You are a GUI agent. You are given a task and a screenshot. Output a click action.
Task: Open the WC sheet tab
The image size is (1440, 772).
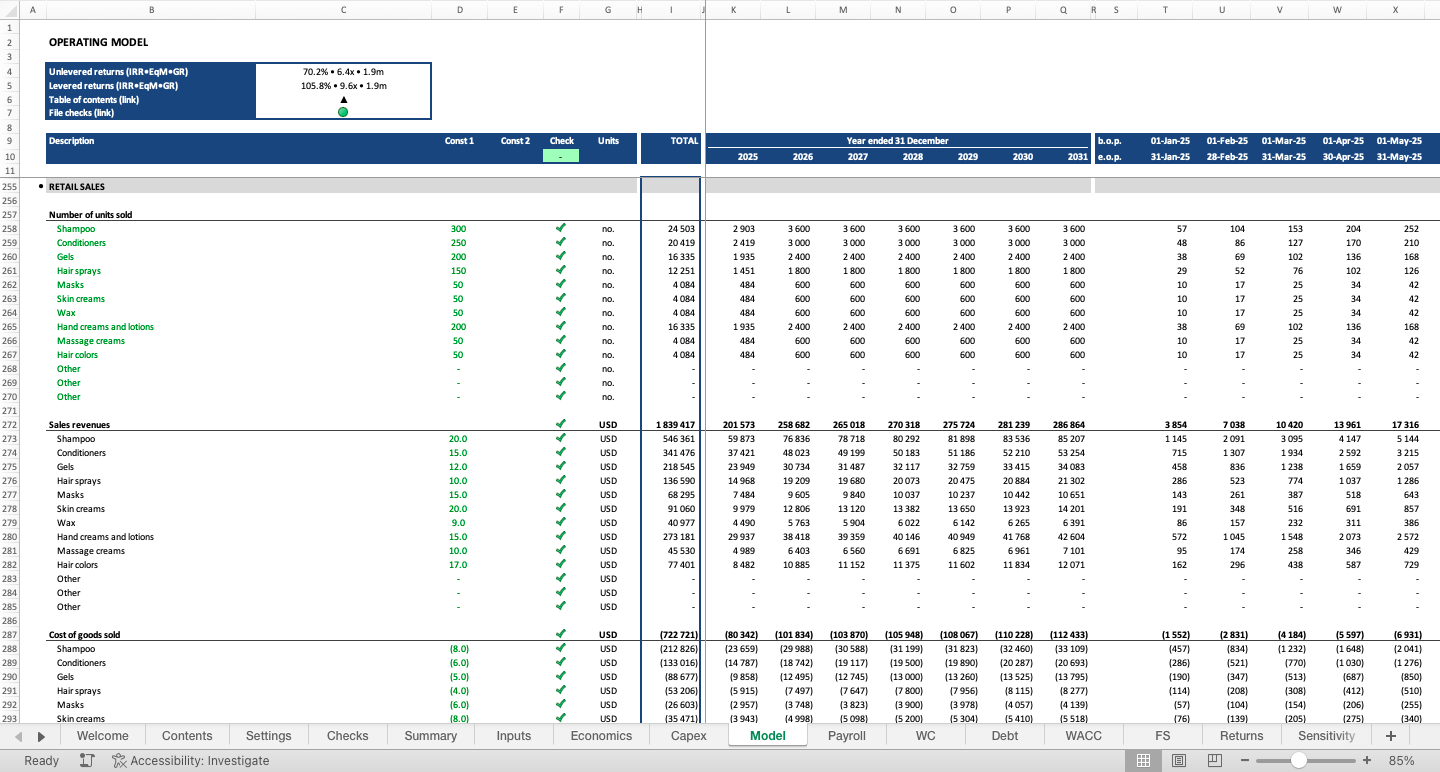coord(926,736)
